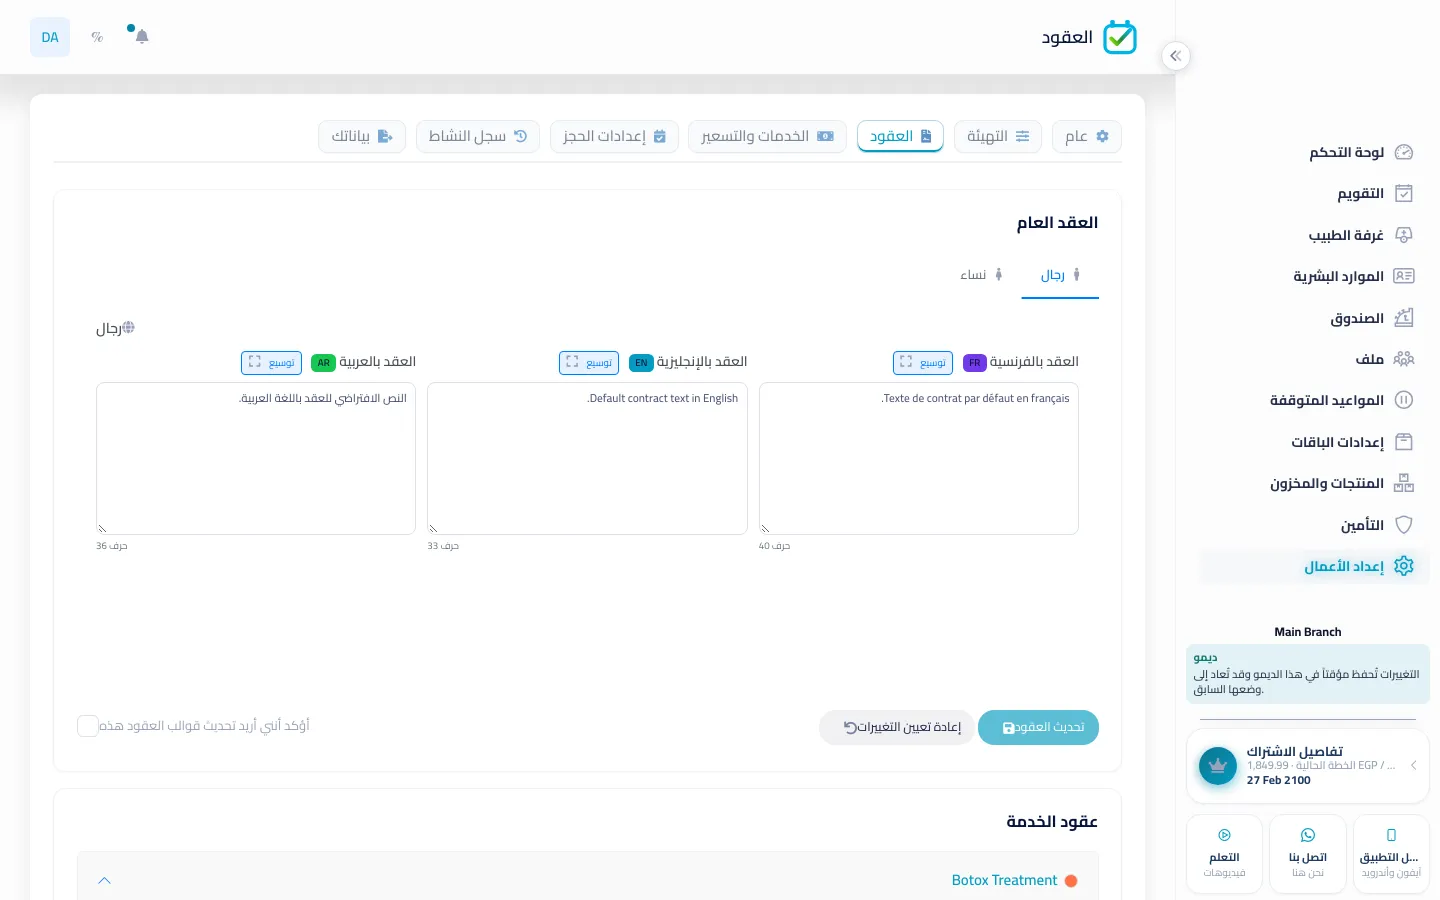Click تحديث العقود button
This screenshot has width=1440, height=900.
click(1038, 728)
